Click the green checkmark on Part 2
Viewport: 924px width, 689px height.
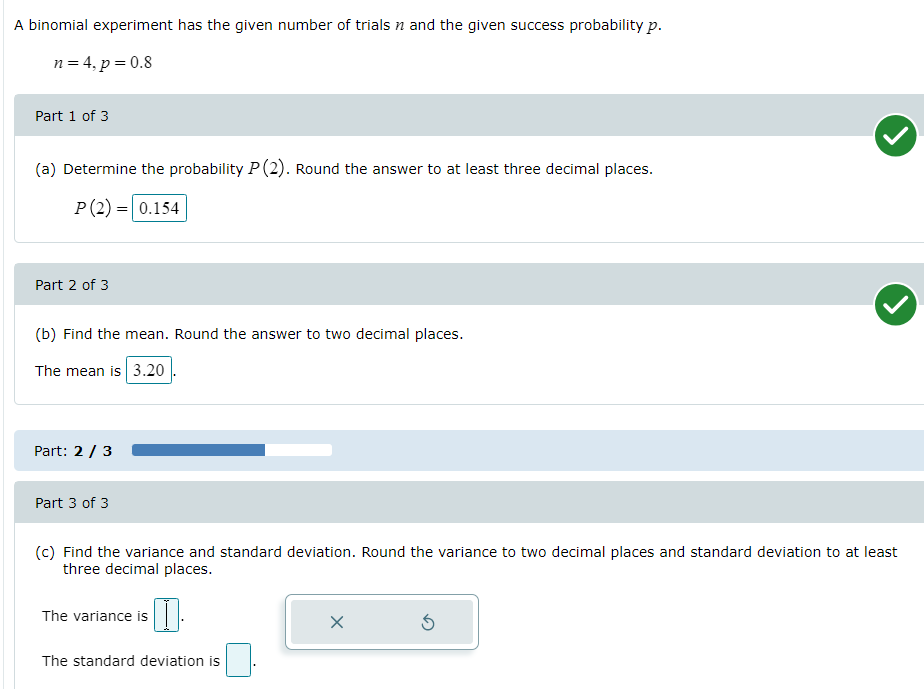[x=895, y=305]
